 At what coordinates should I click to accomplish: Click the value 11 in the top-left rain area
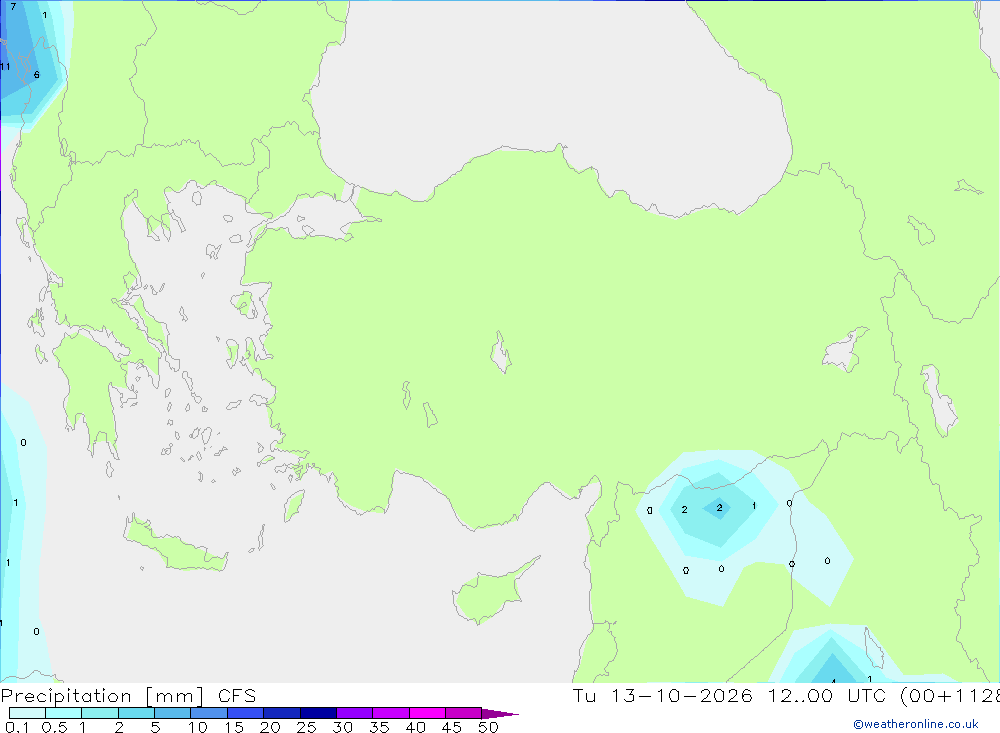pyautogui.click(x=5, y=66)
